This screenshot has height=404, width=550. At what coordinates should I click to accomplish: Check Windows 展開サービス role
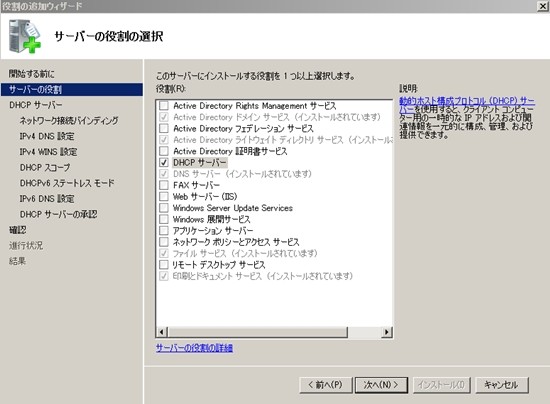[164, 219]
